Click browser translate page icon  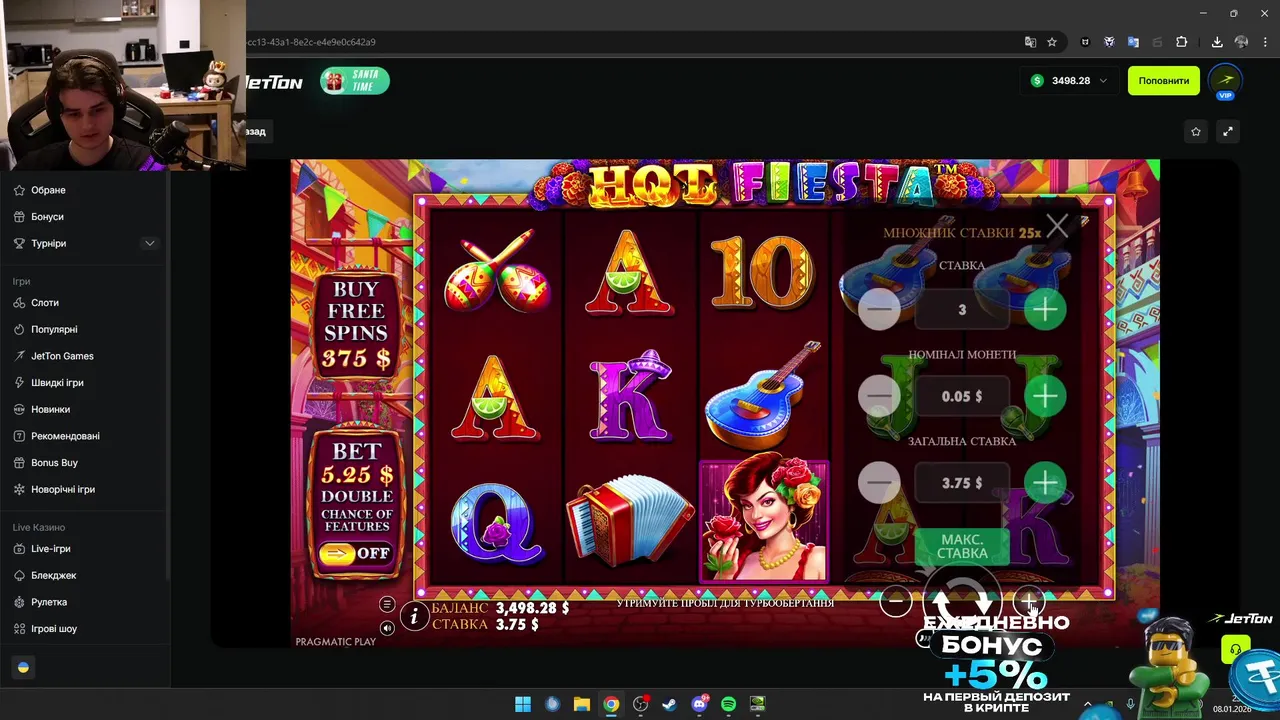1030,42
